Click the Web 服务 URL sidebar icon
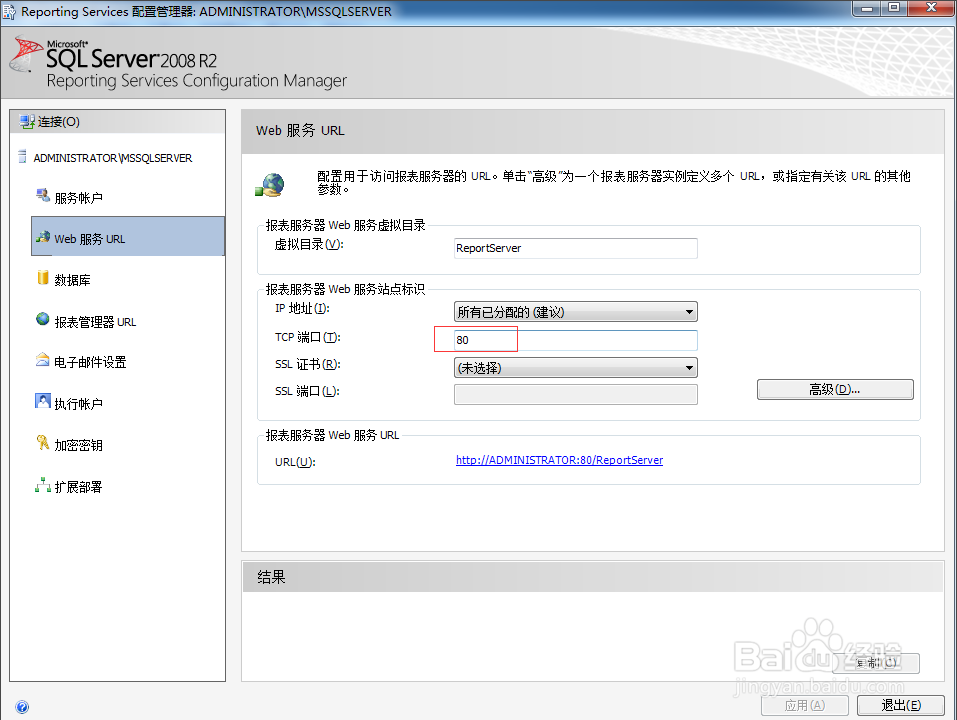This screenshot has width=957, height=720. tap(43, 237)
